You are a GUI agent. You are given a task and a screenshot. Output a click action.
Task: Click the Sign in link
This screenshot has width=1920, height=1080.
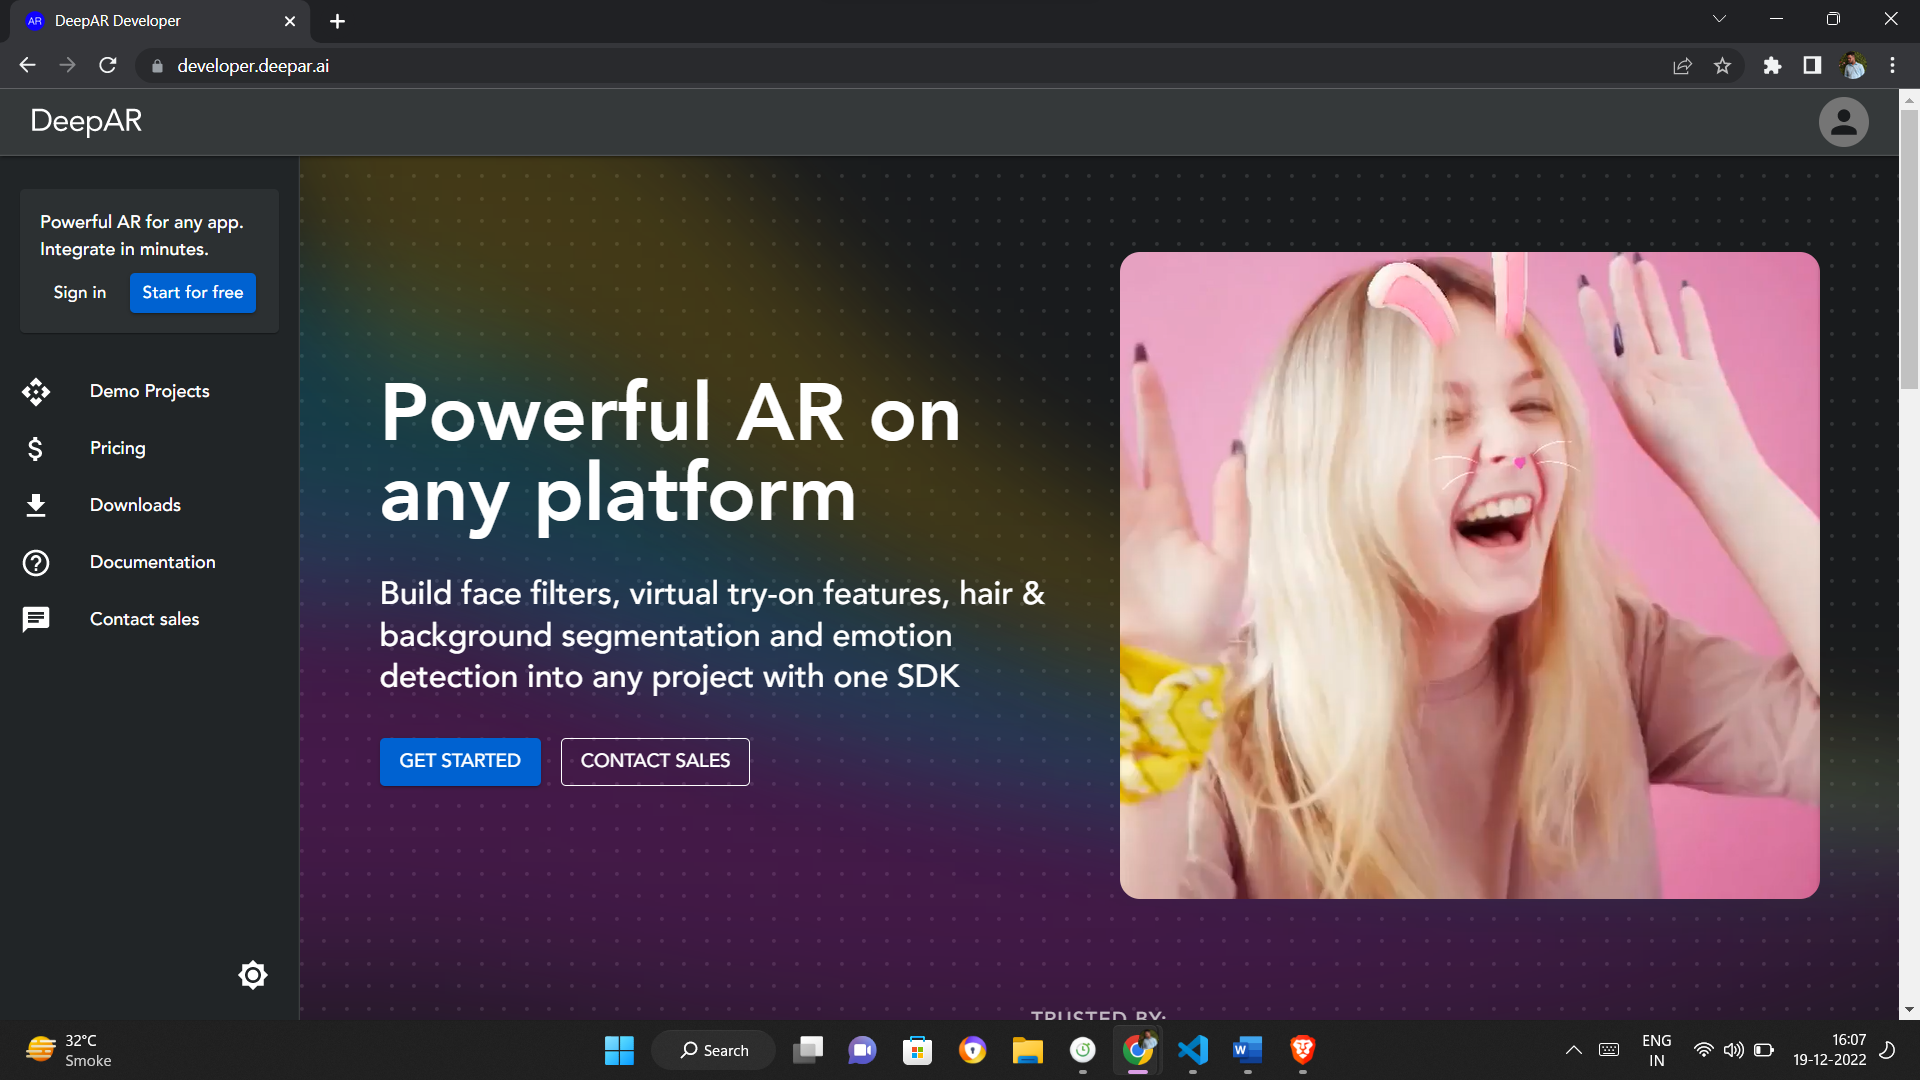[80, 293]
